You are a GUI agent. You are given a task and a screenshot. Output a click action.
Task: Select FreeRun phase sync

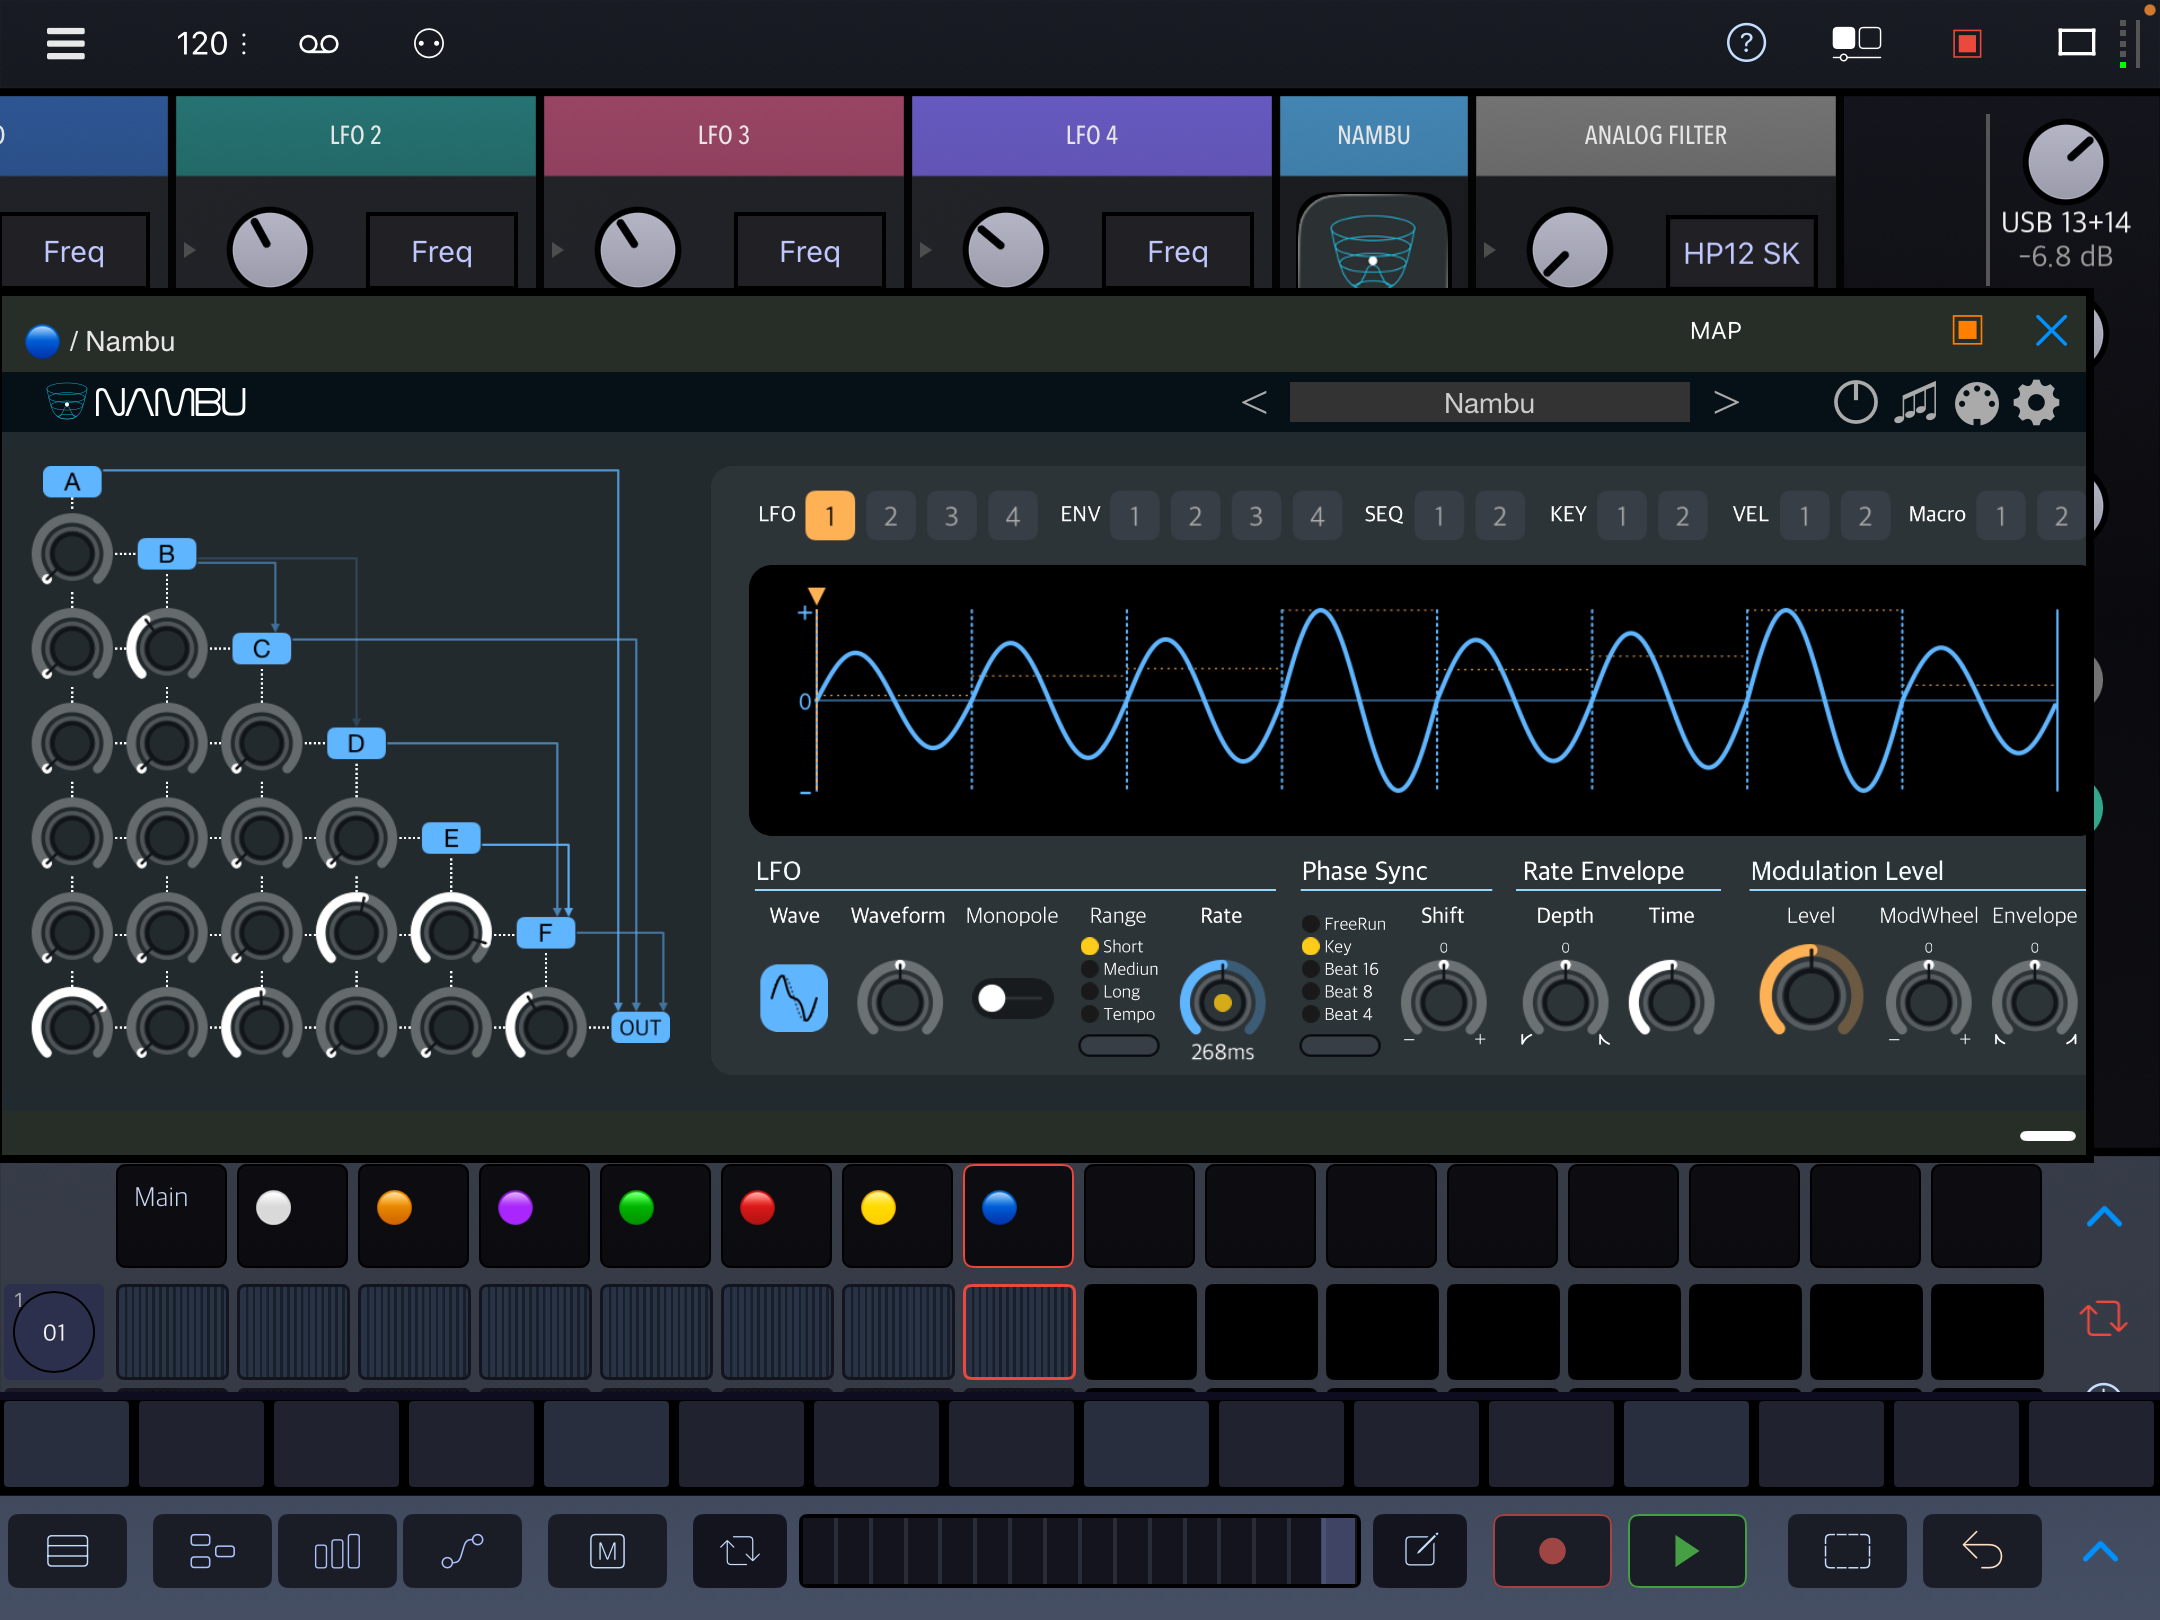click(1344, 924)
